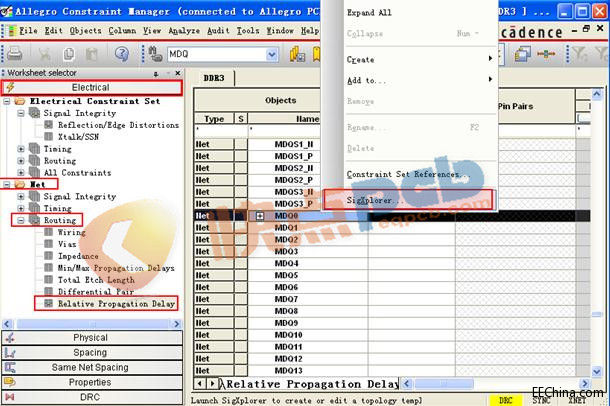This screenshot has height=406, width=610.
Task: Click the cascading windows icon in the toolbar
Action: click(x=522, y=54)
